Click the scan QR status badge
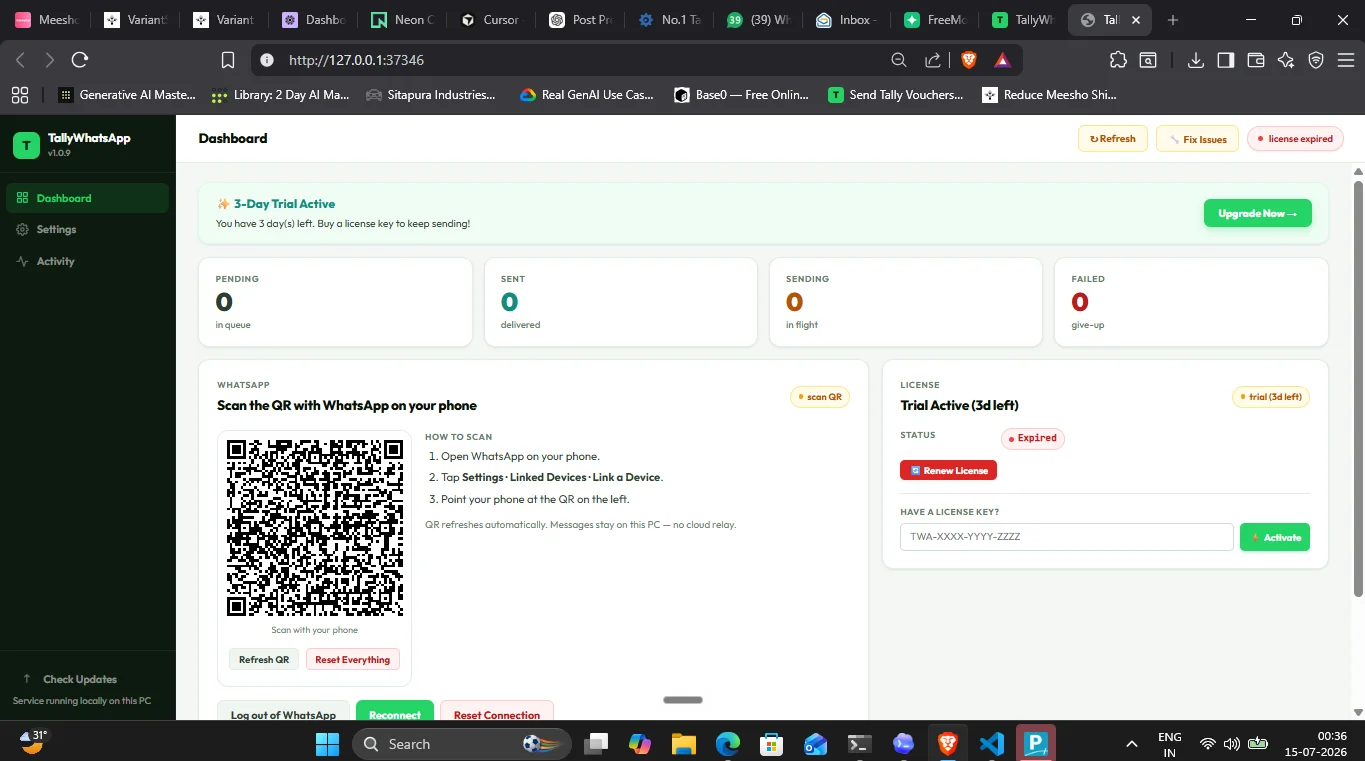Image resolution: width=1365 pixels, height=761 pixels. point(820,397)
